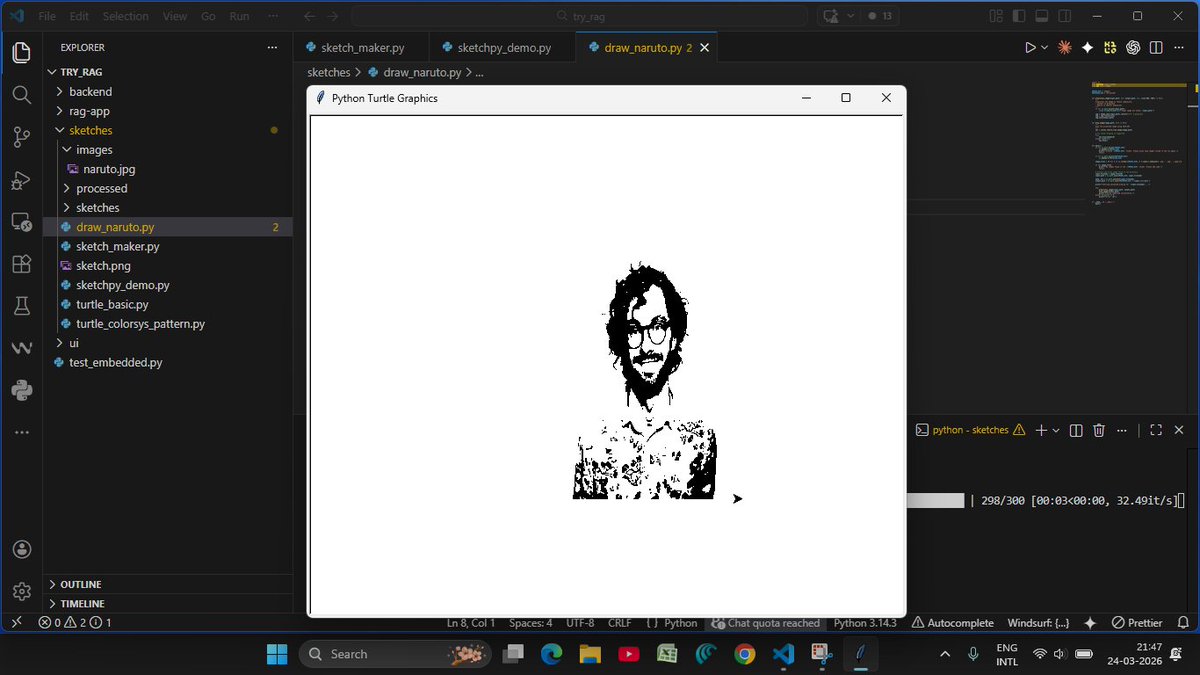1200x675 pixels.
Task: Open the Extensions view
Action: pos(21,264)
